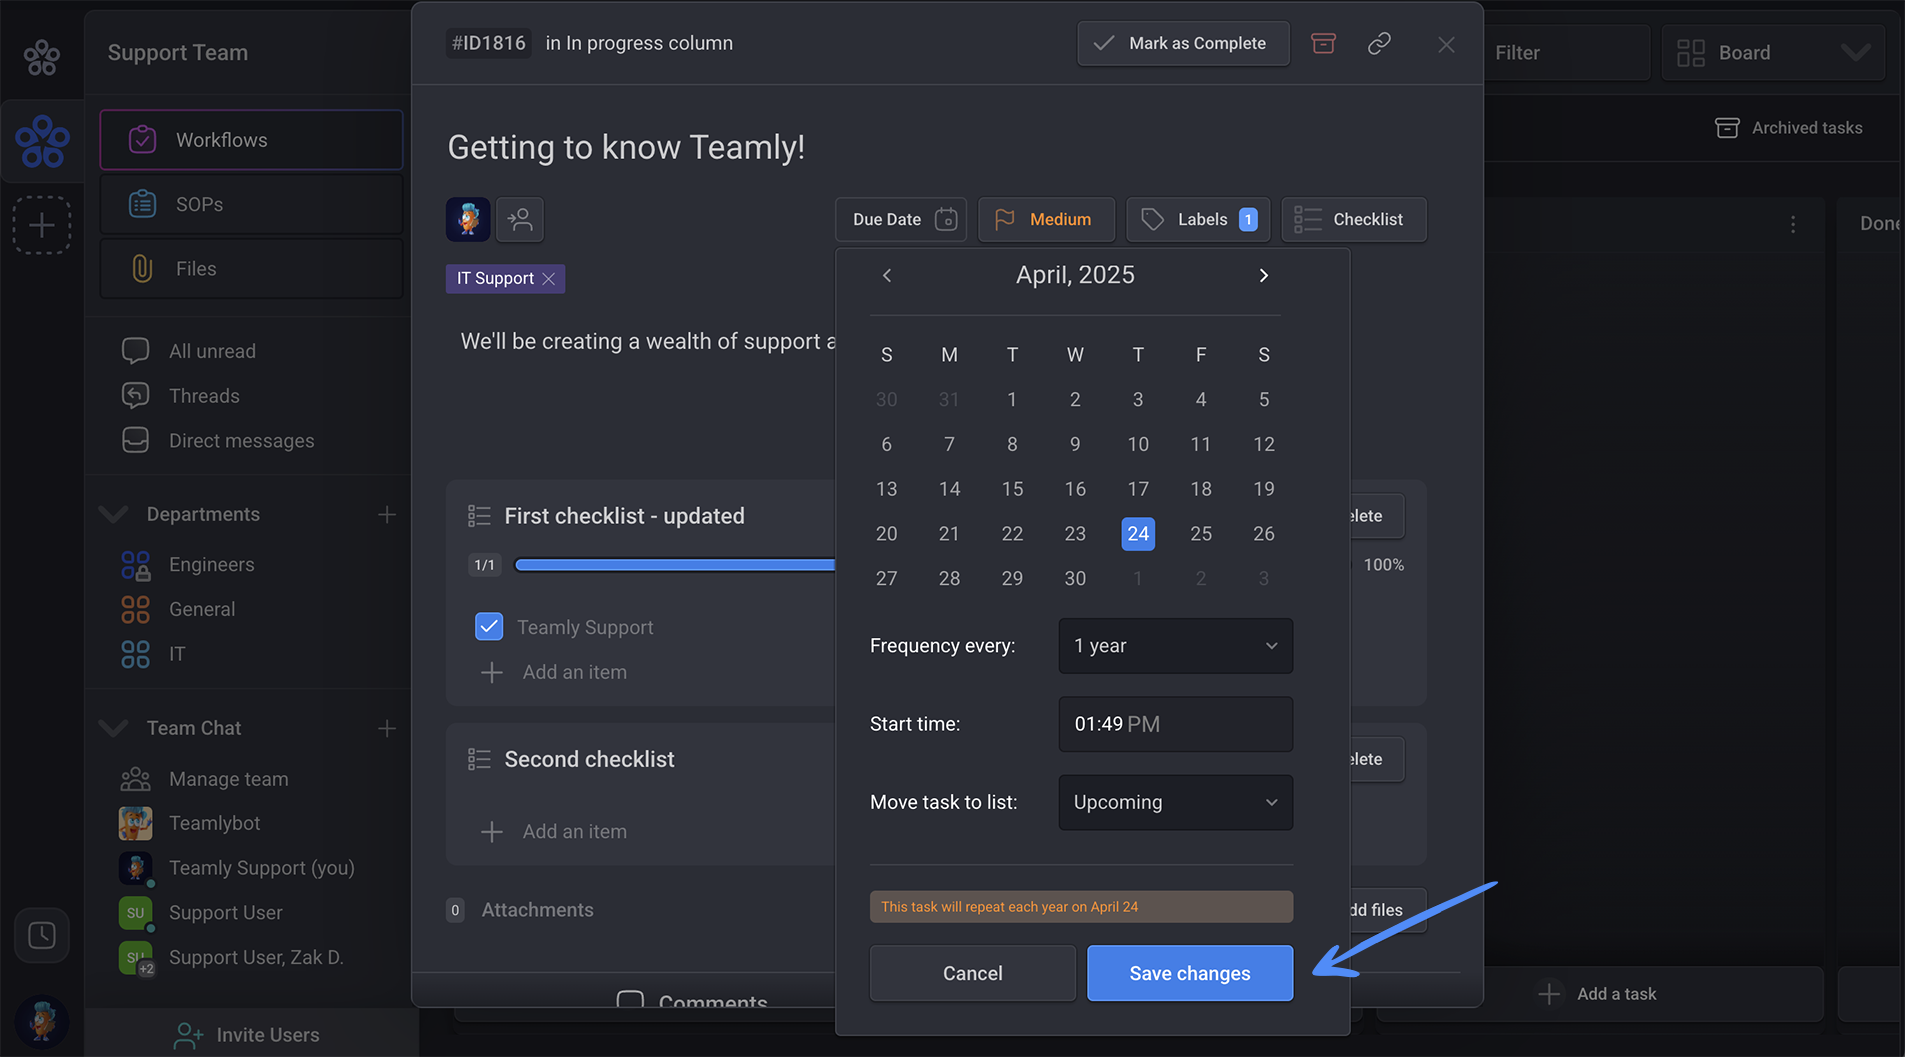Open Workflows in the sidebar
This screenshot has height=1057, width=1905.
click(x=251, y=140)
